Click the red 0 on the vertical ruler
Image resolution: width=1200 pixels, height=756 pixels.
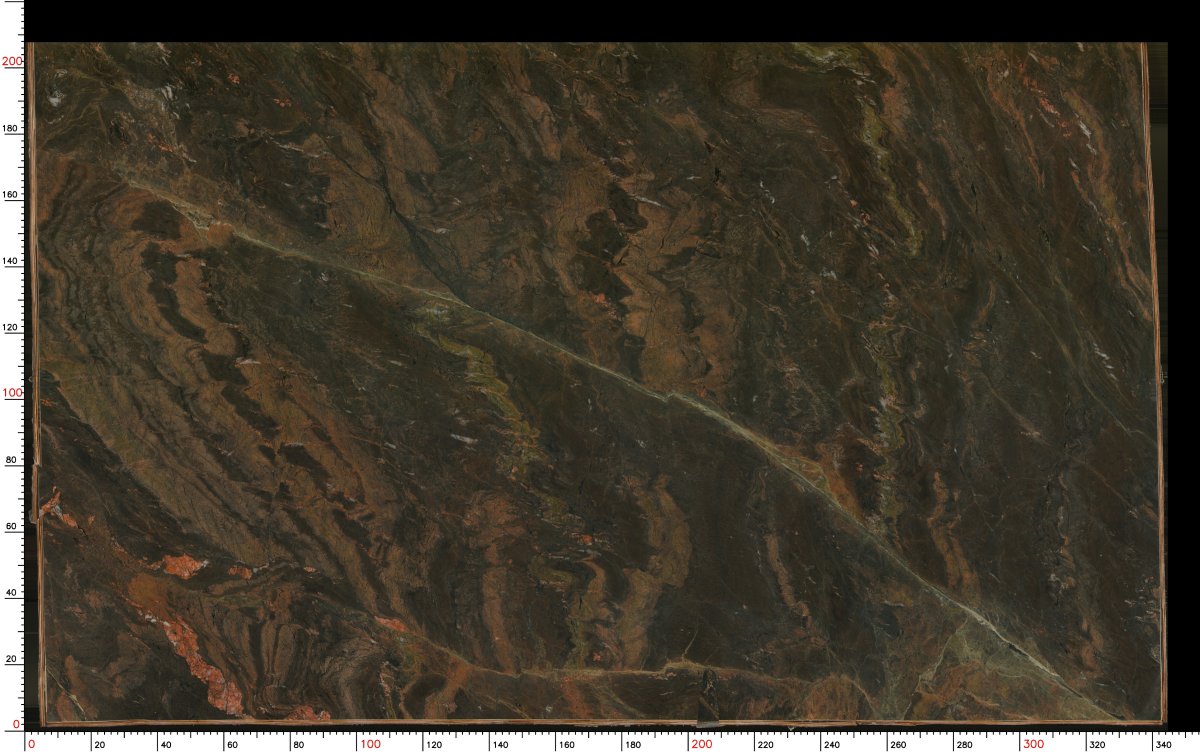click(x=17, y=723)
